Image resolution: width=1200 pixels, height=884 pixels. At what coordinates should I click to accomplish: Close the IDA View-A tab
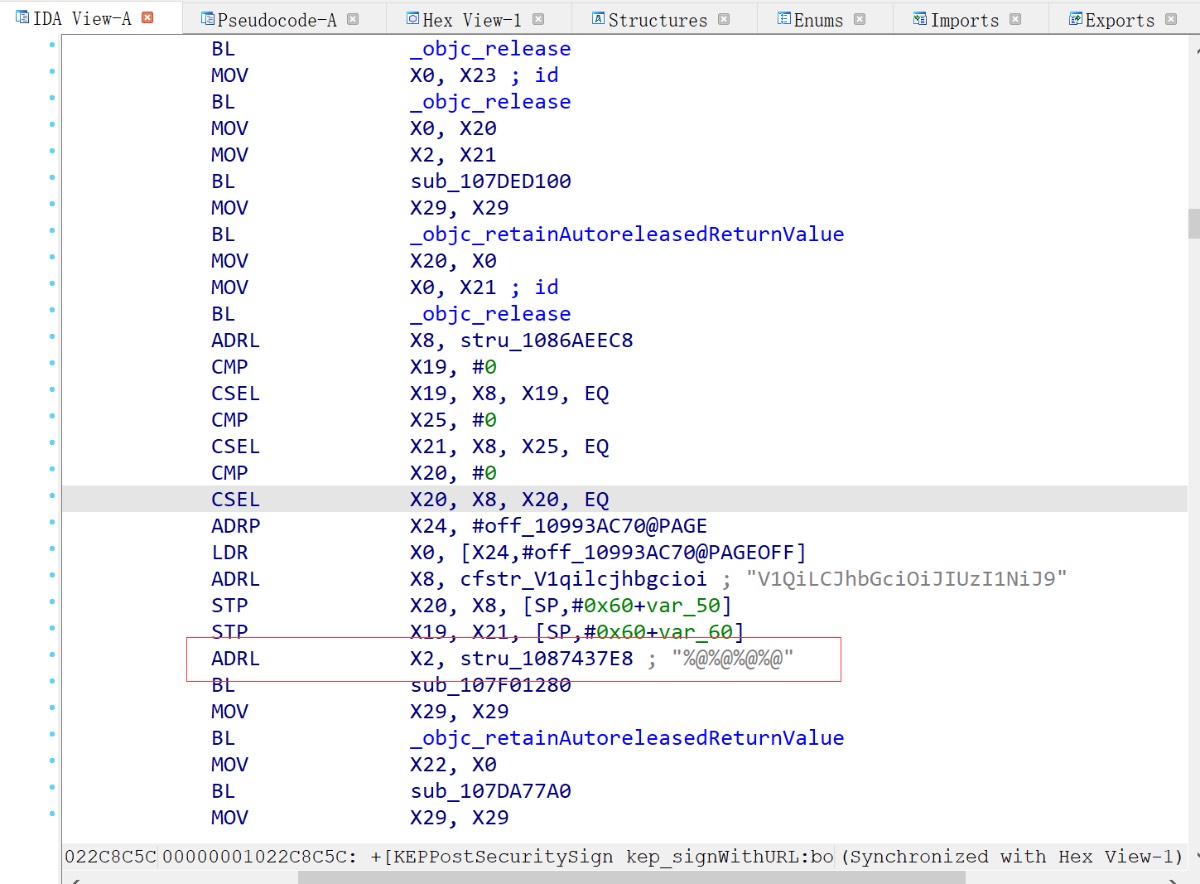148,18
